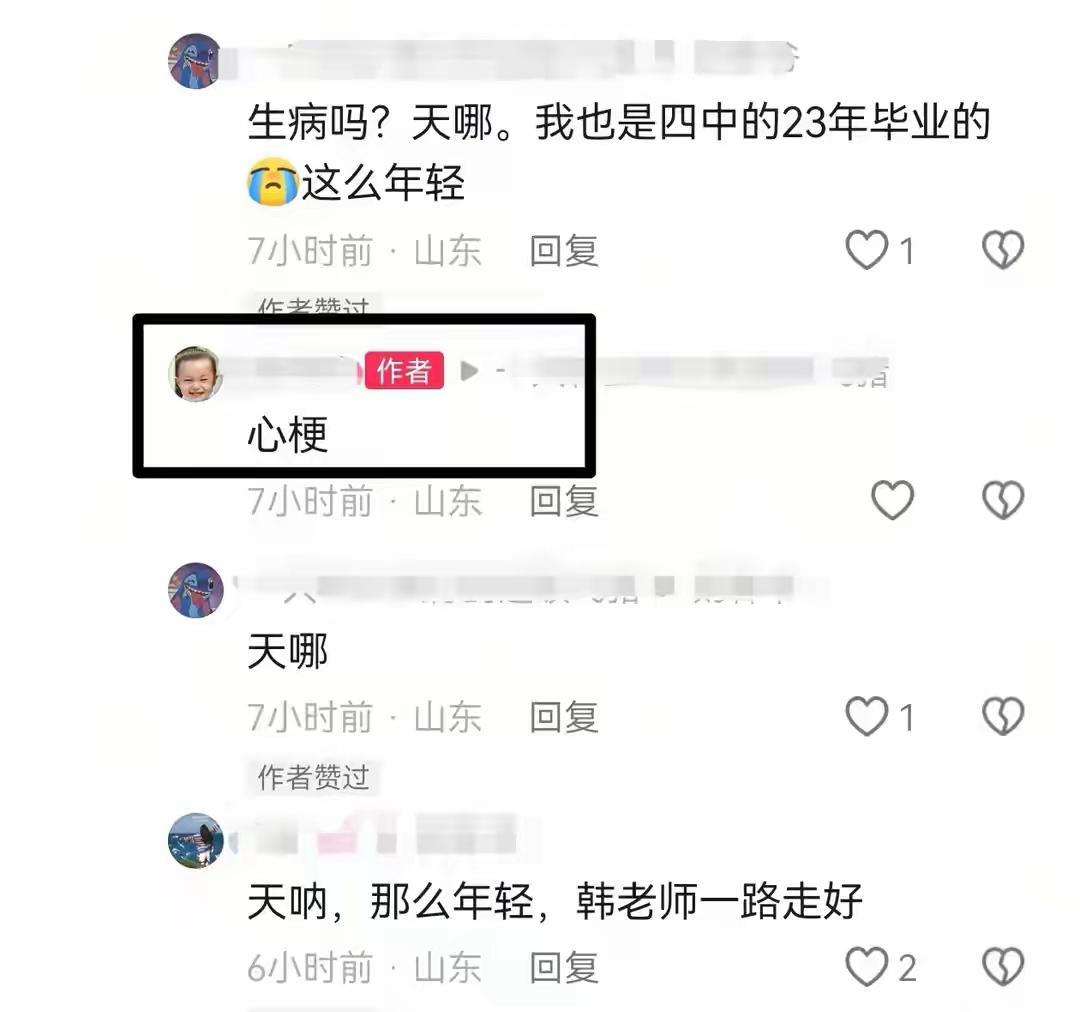The image size is (1080, 1012).
Task: Reply to the author's 心梗 comment
Action: click(x=564, y=501)
